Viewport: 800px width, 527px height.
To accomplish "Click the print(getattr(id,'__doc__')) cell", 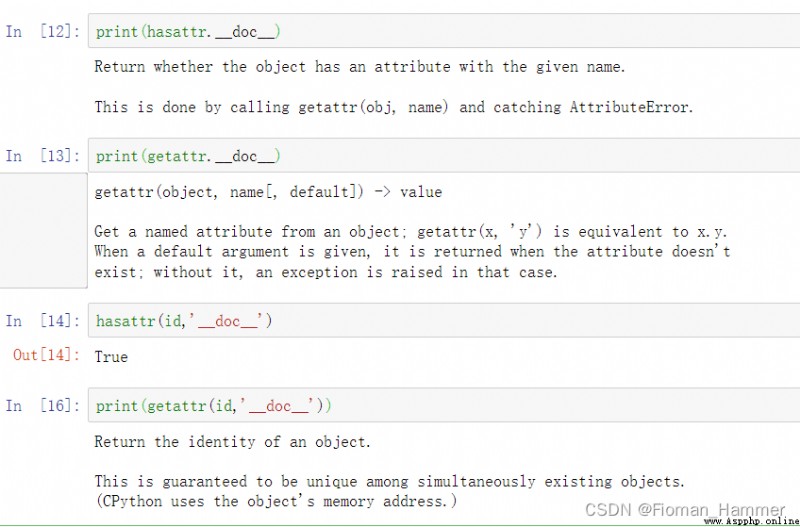I will pyautogui.click(x=444, y=405).
